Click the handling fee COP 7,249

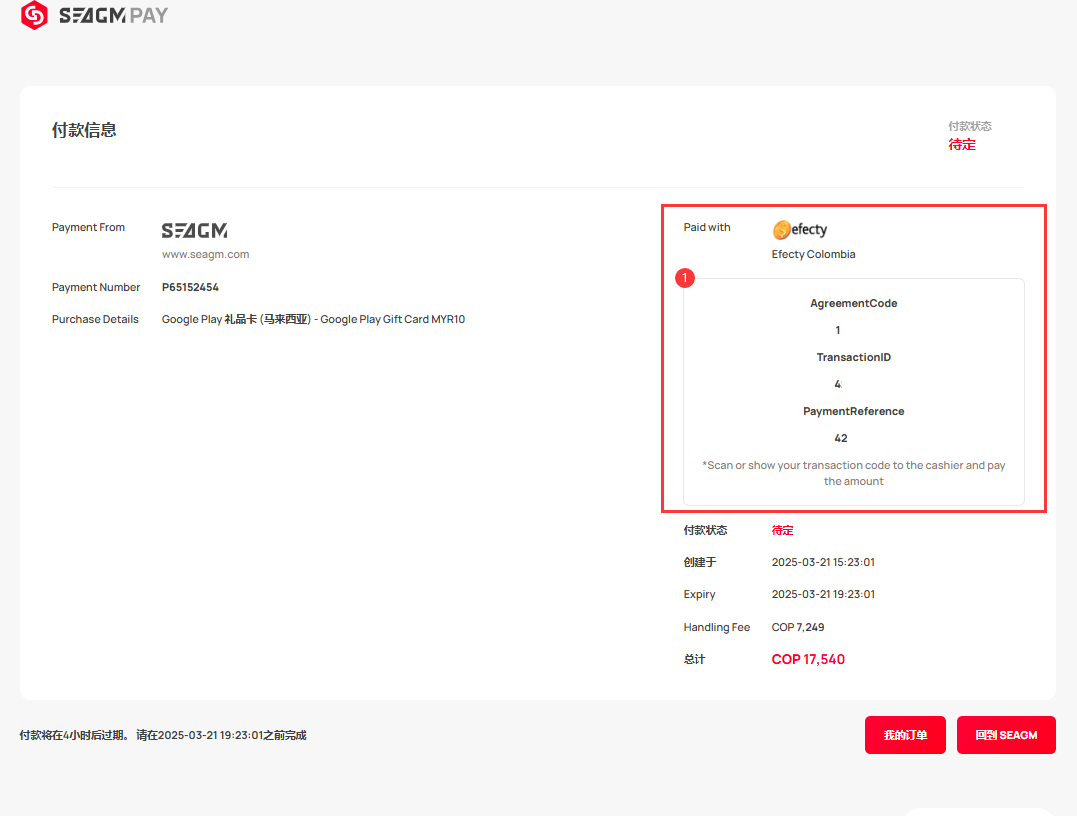pos(797,627)
